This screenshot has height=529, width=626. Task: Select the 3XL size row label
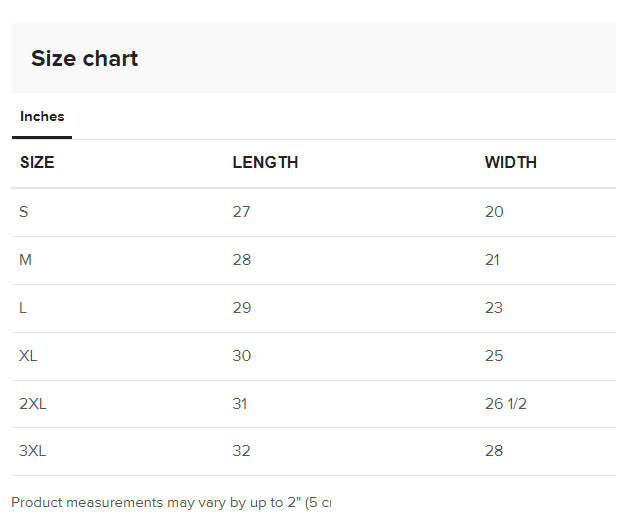coord(32,451)
